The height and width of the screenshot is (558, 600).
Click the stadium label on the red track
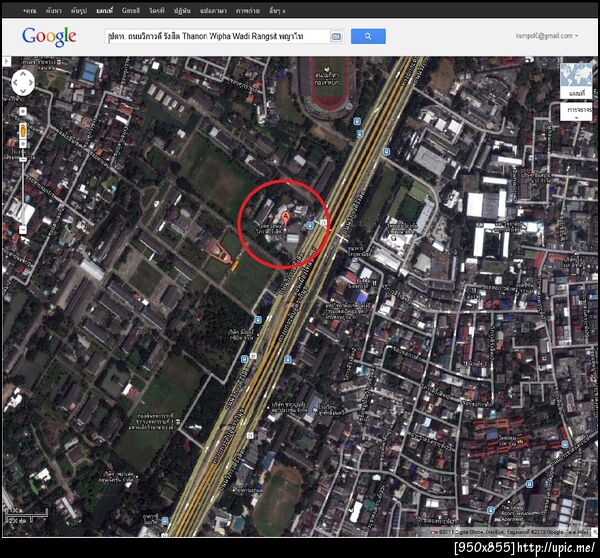tap(326, 78)
